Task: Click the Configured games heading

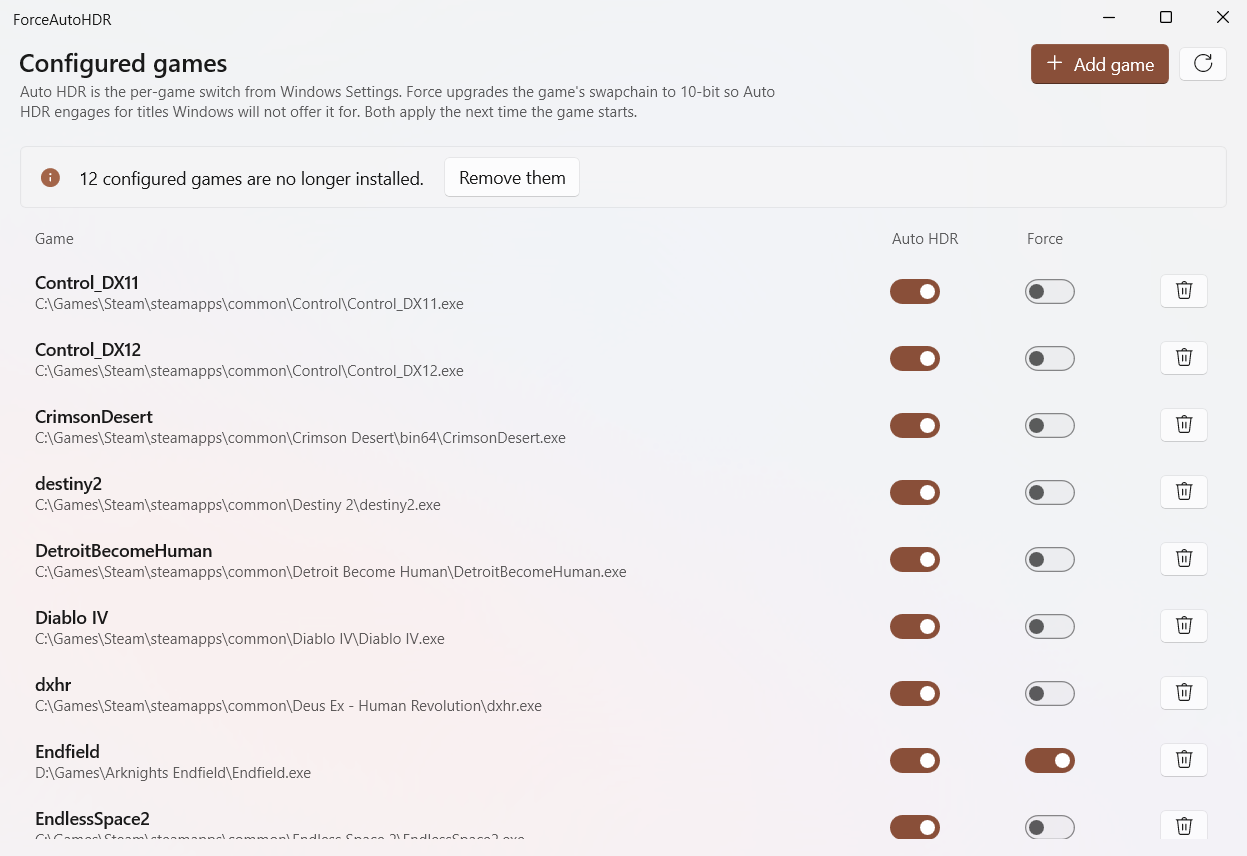Action: (124, 64)
